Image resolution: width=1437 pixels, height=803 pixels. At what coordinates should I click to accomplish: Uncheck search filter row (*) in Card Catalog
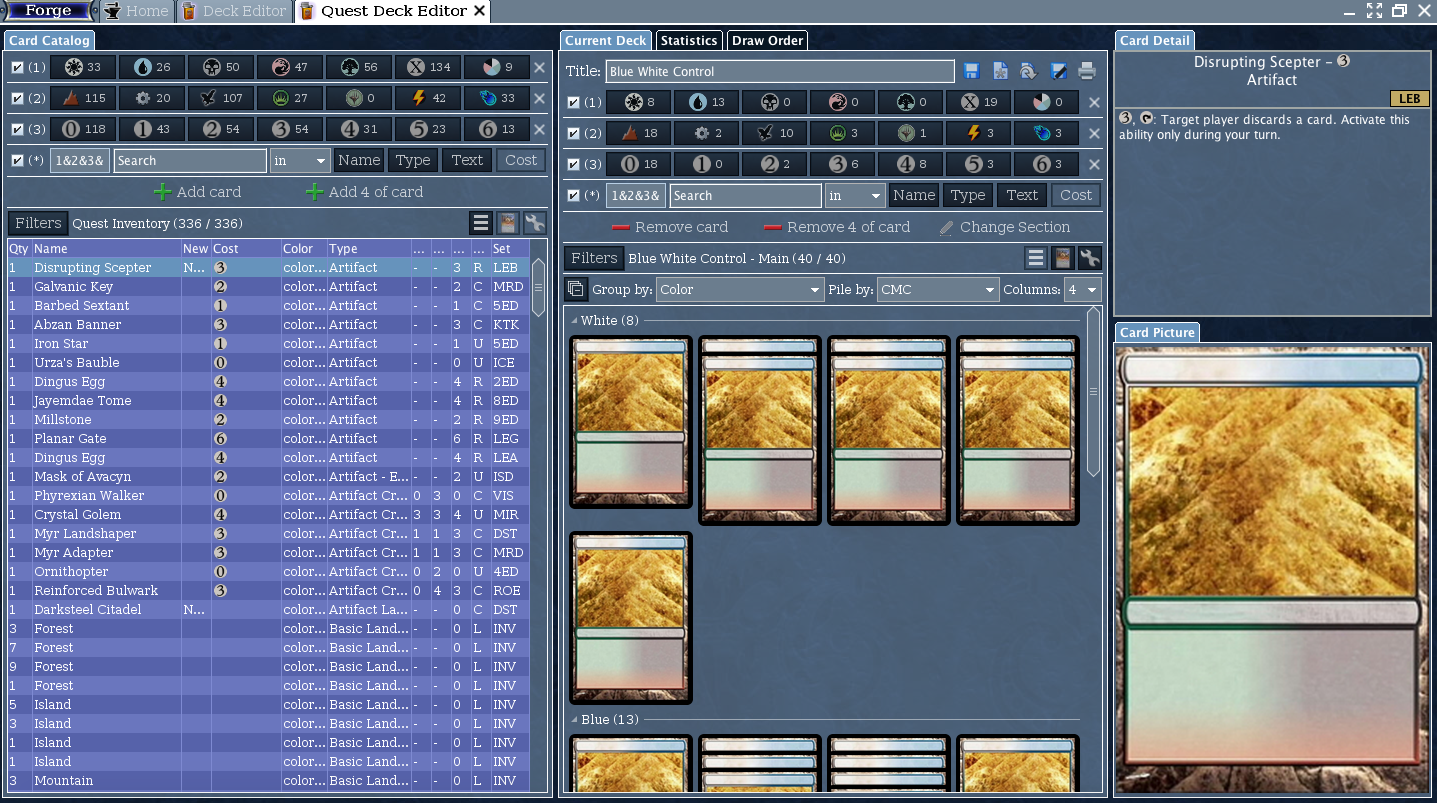pos(17,161)
